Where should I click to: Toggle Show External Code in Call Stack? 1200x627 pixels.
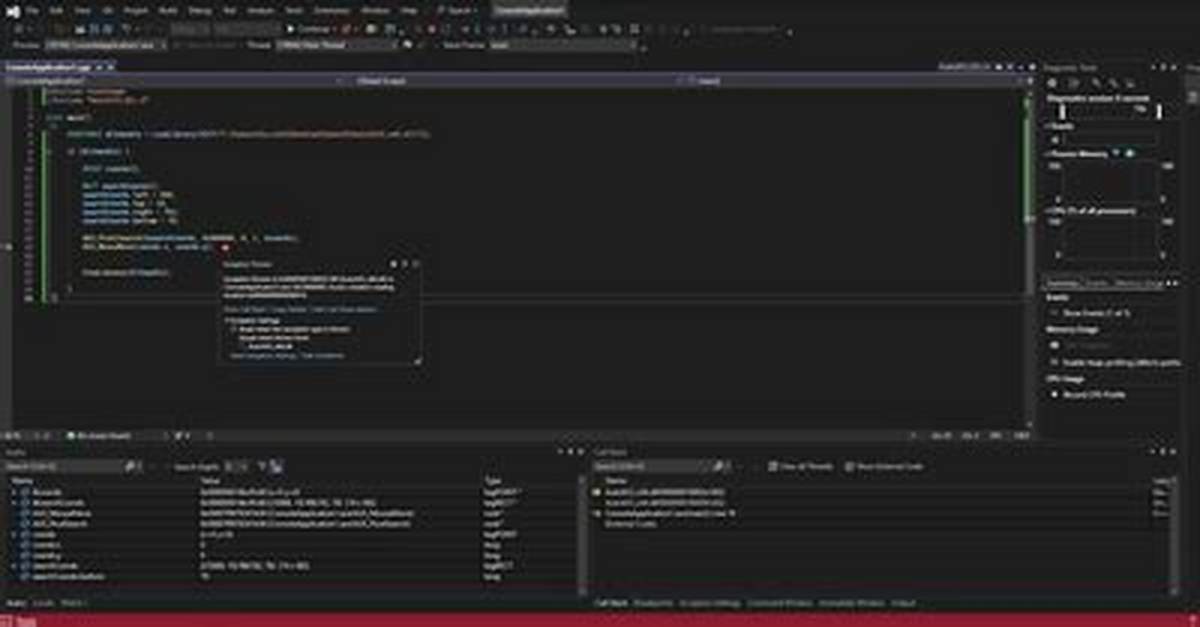click(884, 466)
